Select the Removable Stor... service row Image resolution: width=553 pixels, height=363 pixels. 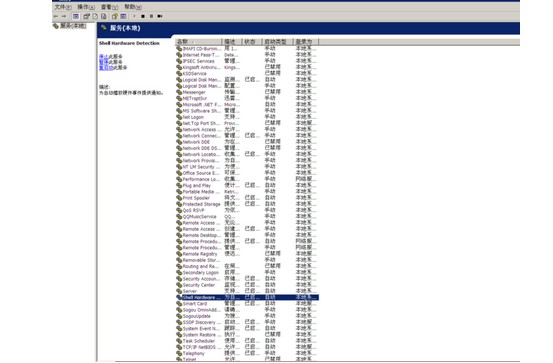(x=247, y=260)
